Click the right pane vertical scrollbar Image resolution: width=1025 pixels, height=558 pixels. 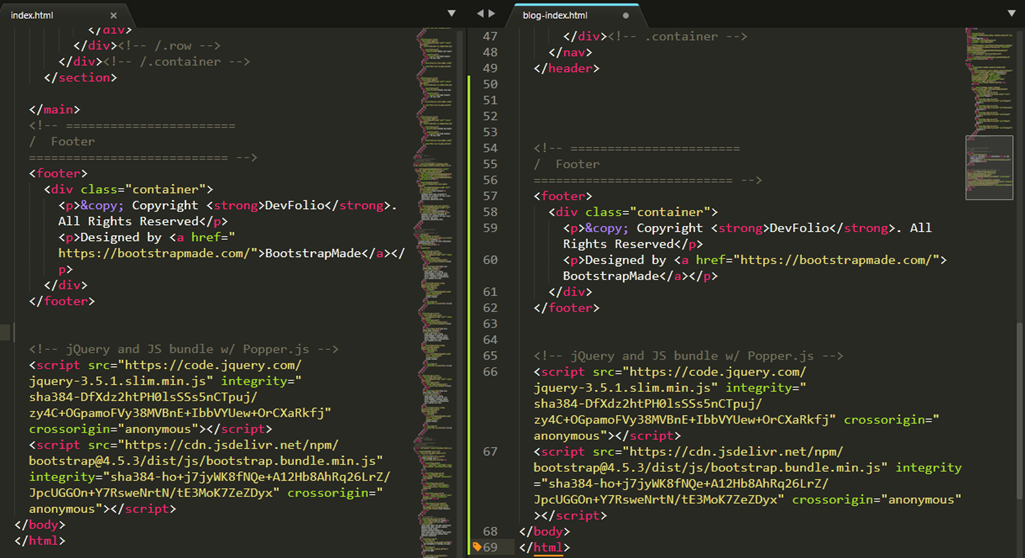[x=1020, y=261]
